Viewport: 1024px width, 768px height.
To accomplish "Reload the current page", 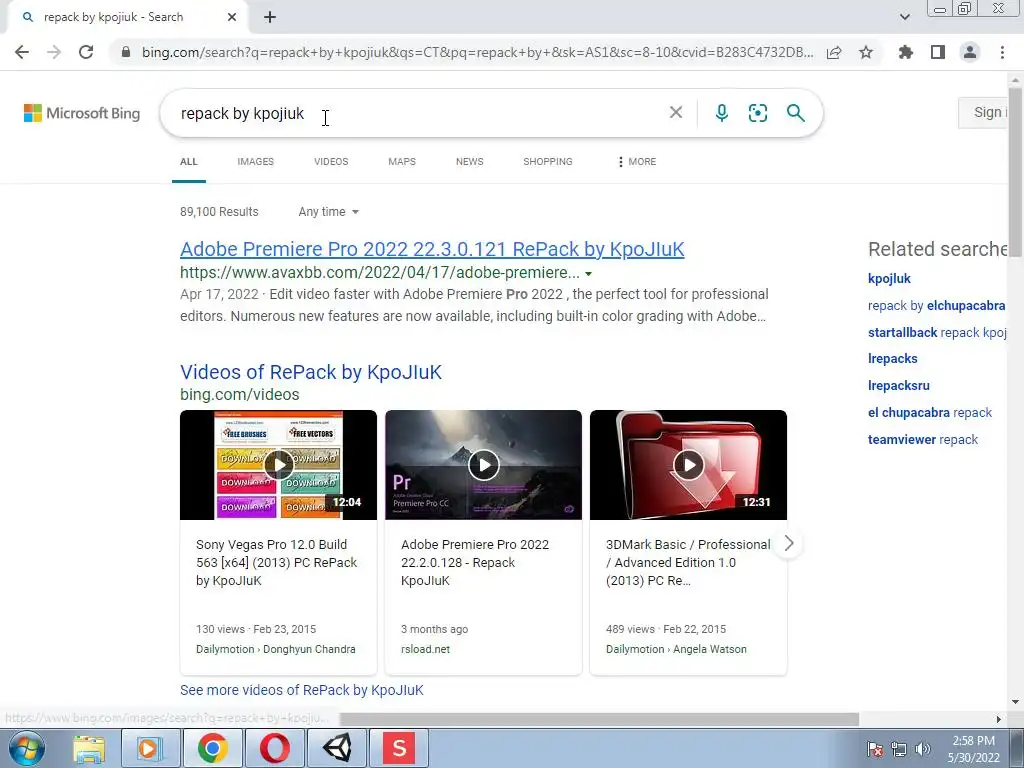I will point(86,52).
